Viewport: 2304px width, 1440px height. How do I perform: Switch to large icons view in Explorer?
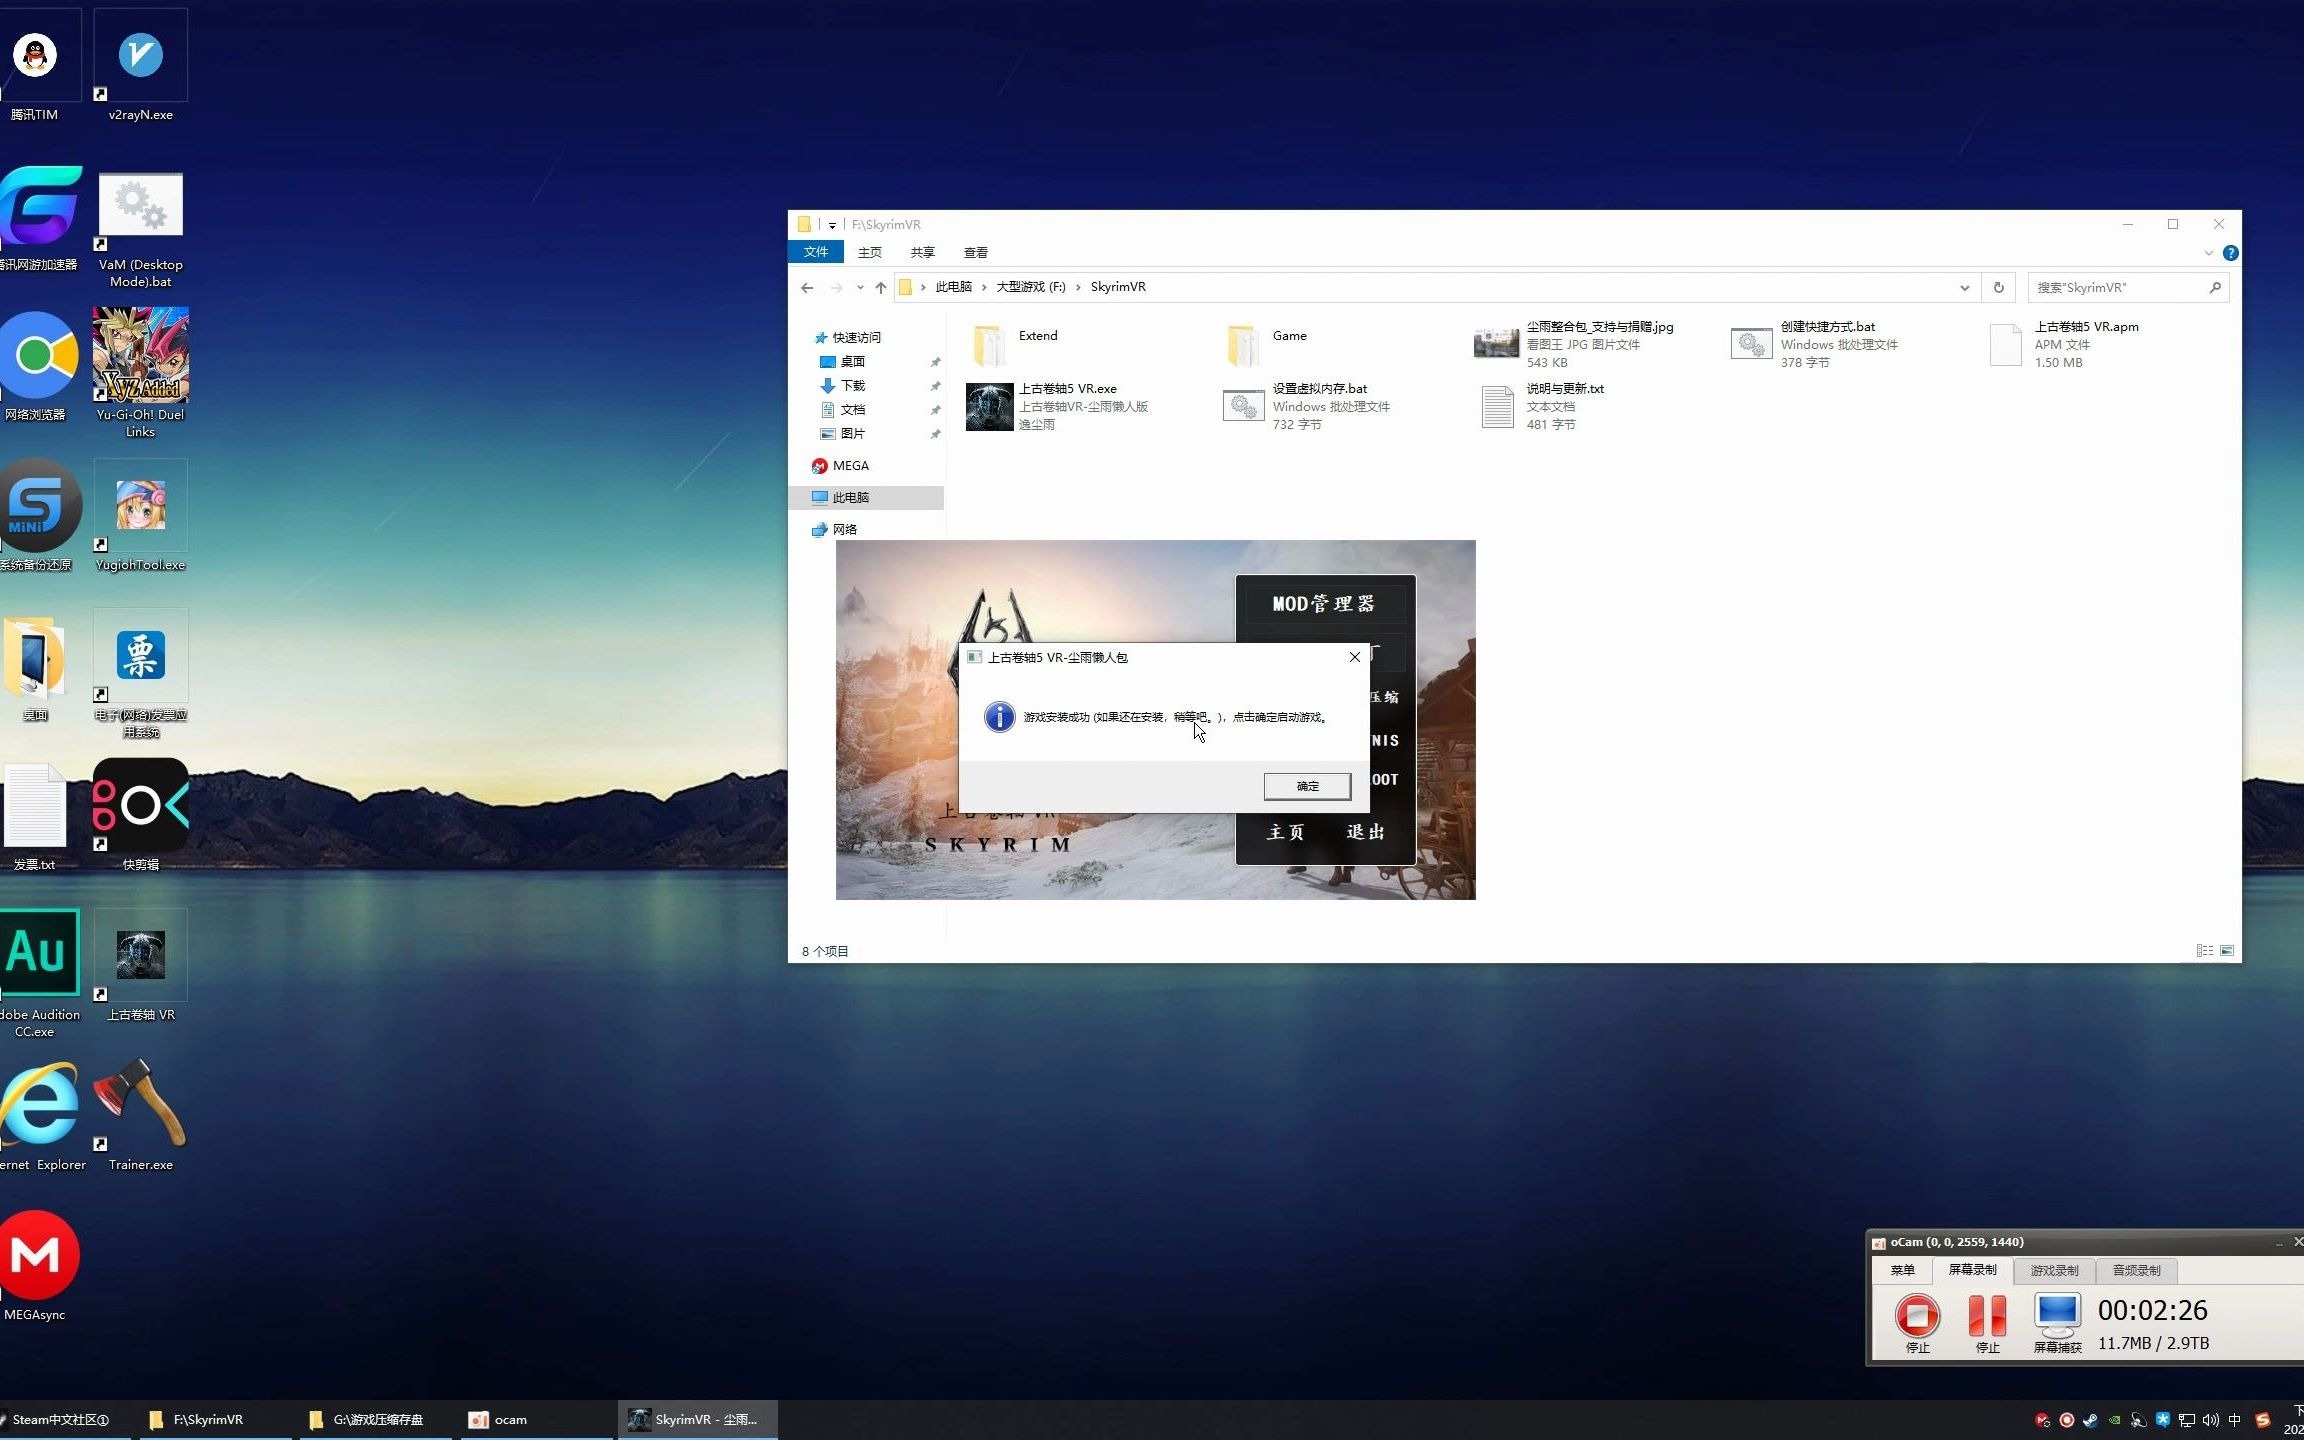click(x=2227, y=951)
